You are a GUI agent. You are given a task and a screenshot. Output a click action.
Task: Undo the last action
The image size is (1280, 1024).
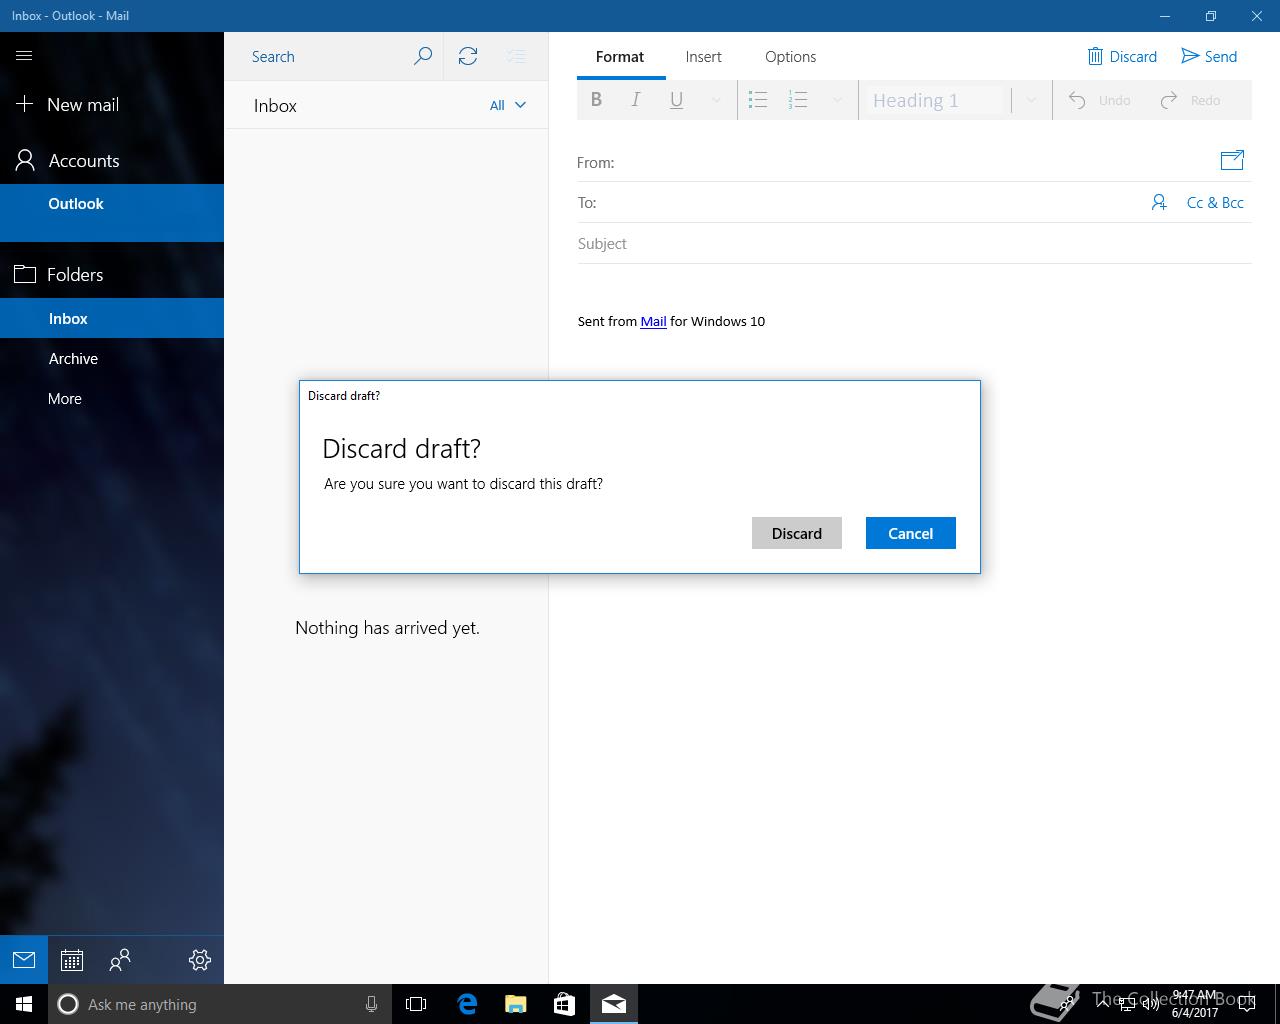point(1099,100)
